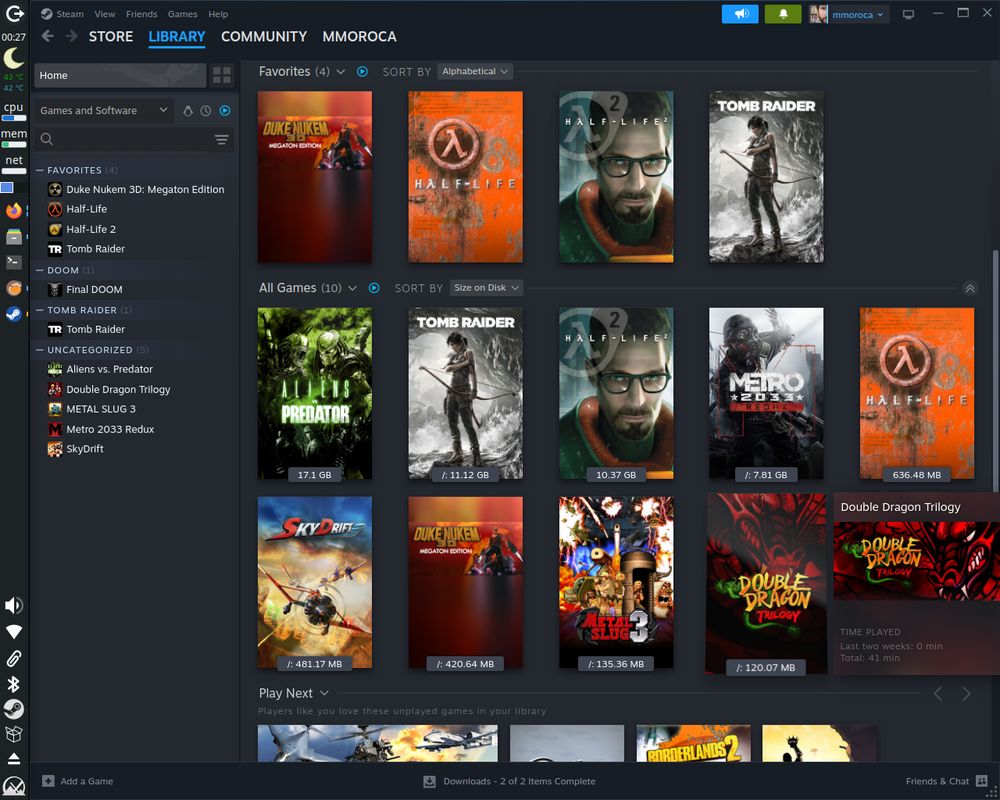Click the Home button in sidebar
Viewport: 1000px width, 800px height.
click(120, 75)
